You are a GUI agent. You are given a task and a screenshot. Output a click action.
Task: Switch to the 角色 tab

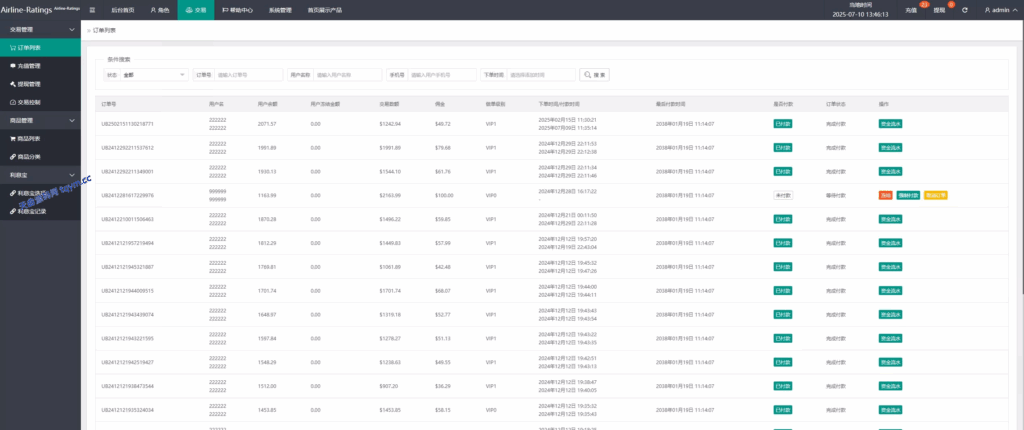pos(159,10)
